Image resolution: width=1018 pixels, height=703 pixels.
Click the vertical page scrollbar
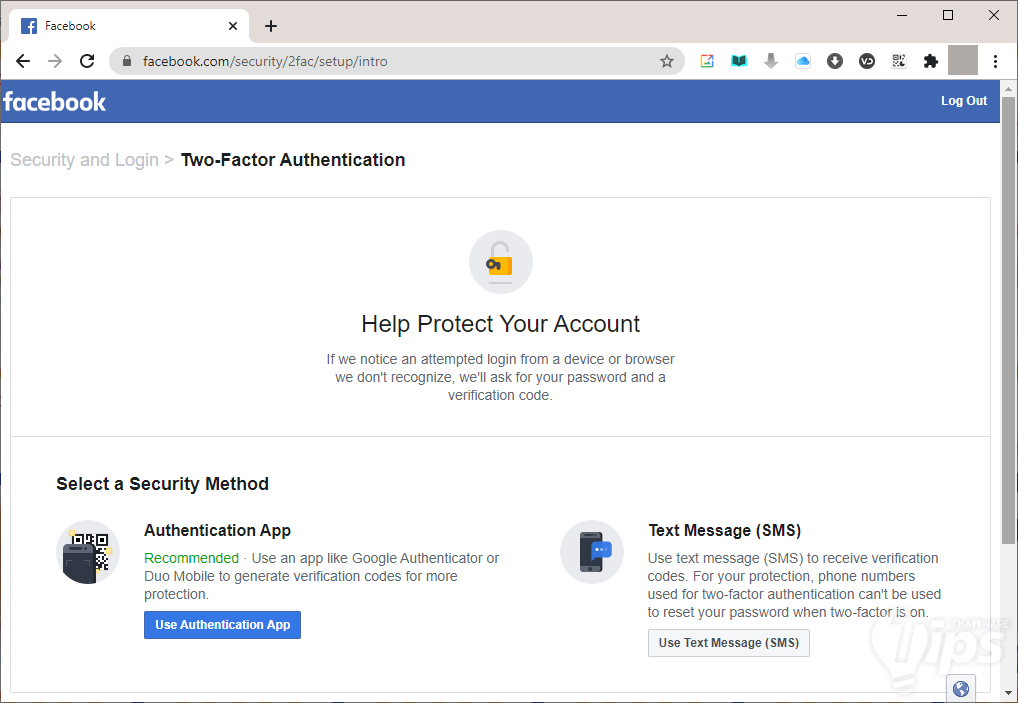(1008, 330)
